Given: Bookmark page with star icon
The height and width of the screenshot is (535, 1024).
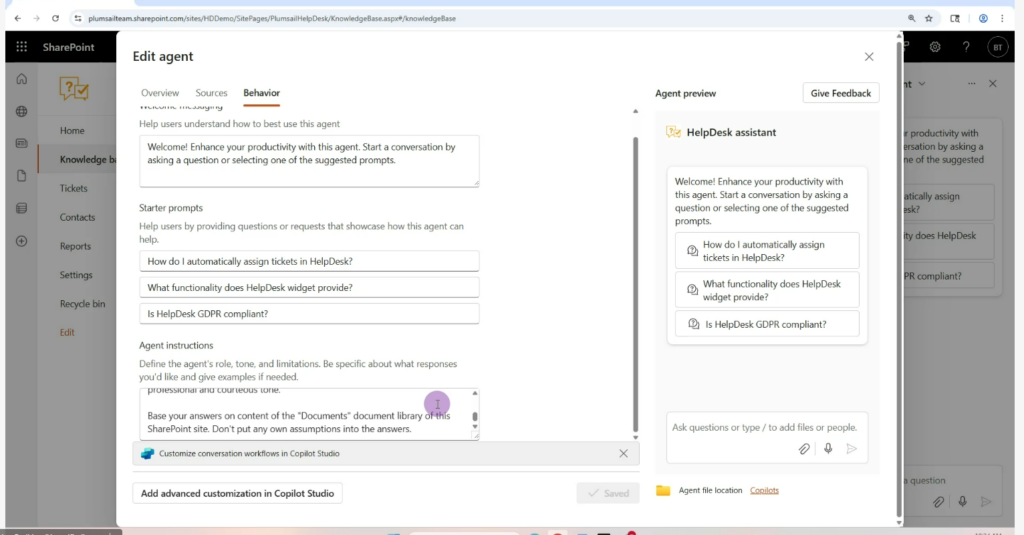Looking at the screenshot, I should pos(929,18).
